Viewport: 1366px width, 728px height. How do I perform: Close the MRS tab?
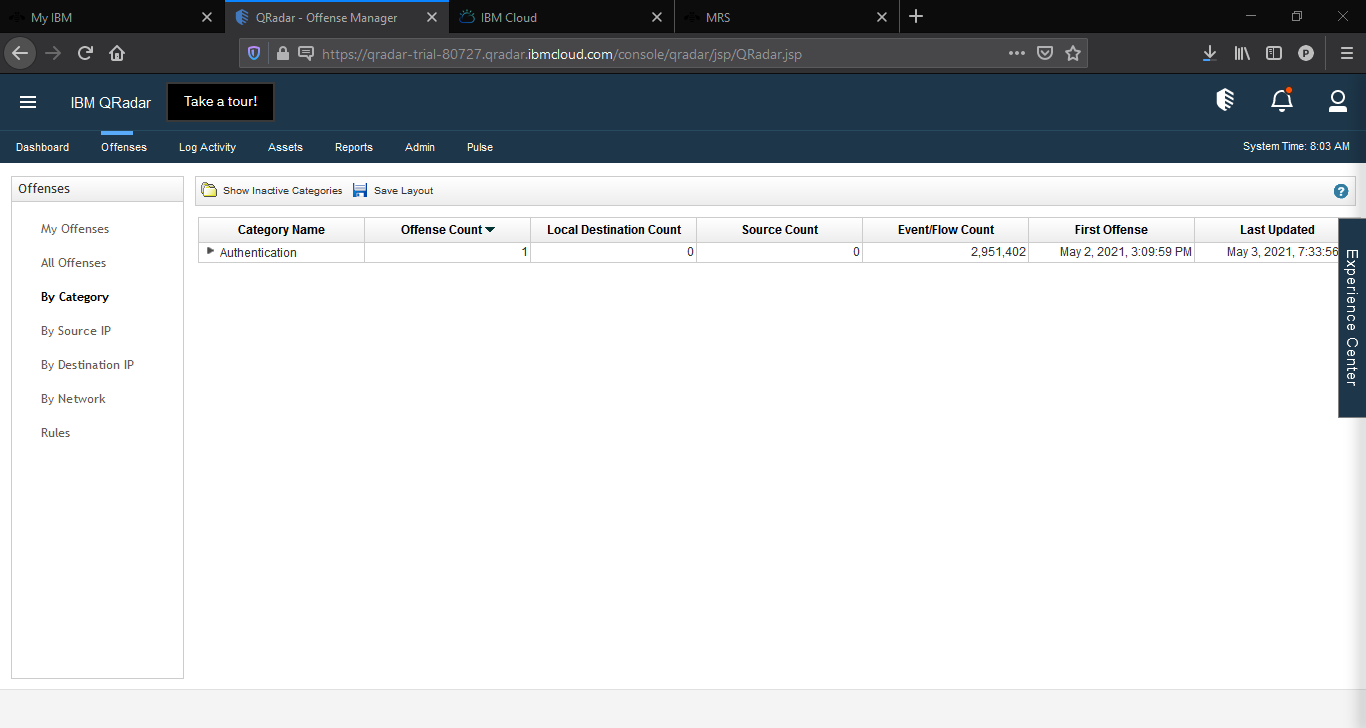[881, 17]
